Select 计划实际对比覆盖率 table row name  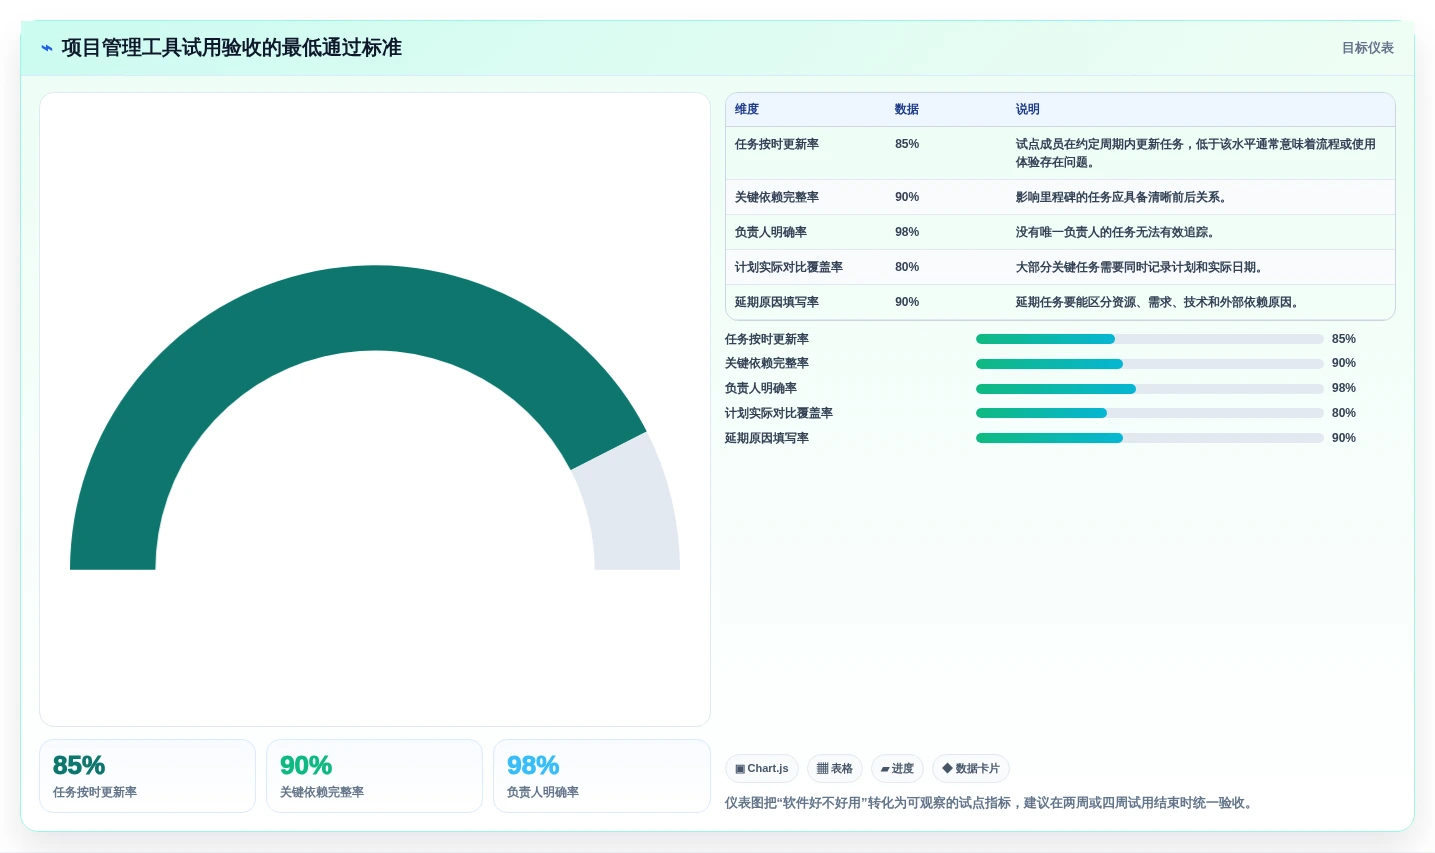click(x=789, y=267)
